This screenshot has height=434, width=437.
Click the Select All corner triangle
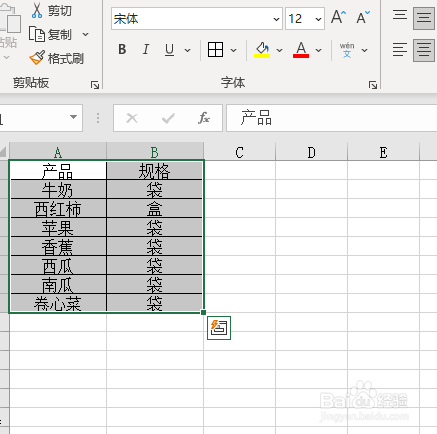(x=4, y=152)
